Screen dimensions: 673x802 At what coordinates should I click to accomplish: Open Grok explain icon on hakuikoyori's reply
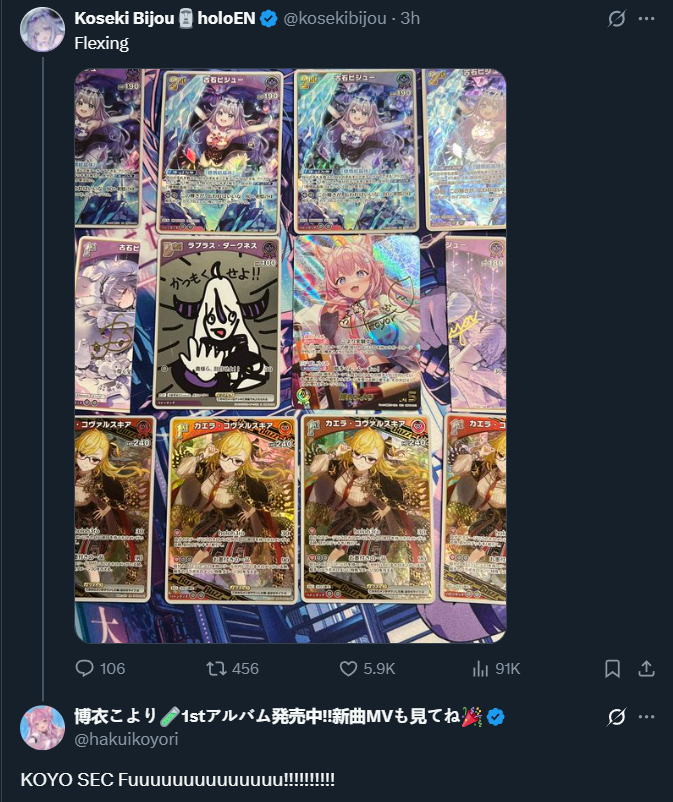coord(616,717)
